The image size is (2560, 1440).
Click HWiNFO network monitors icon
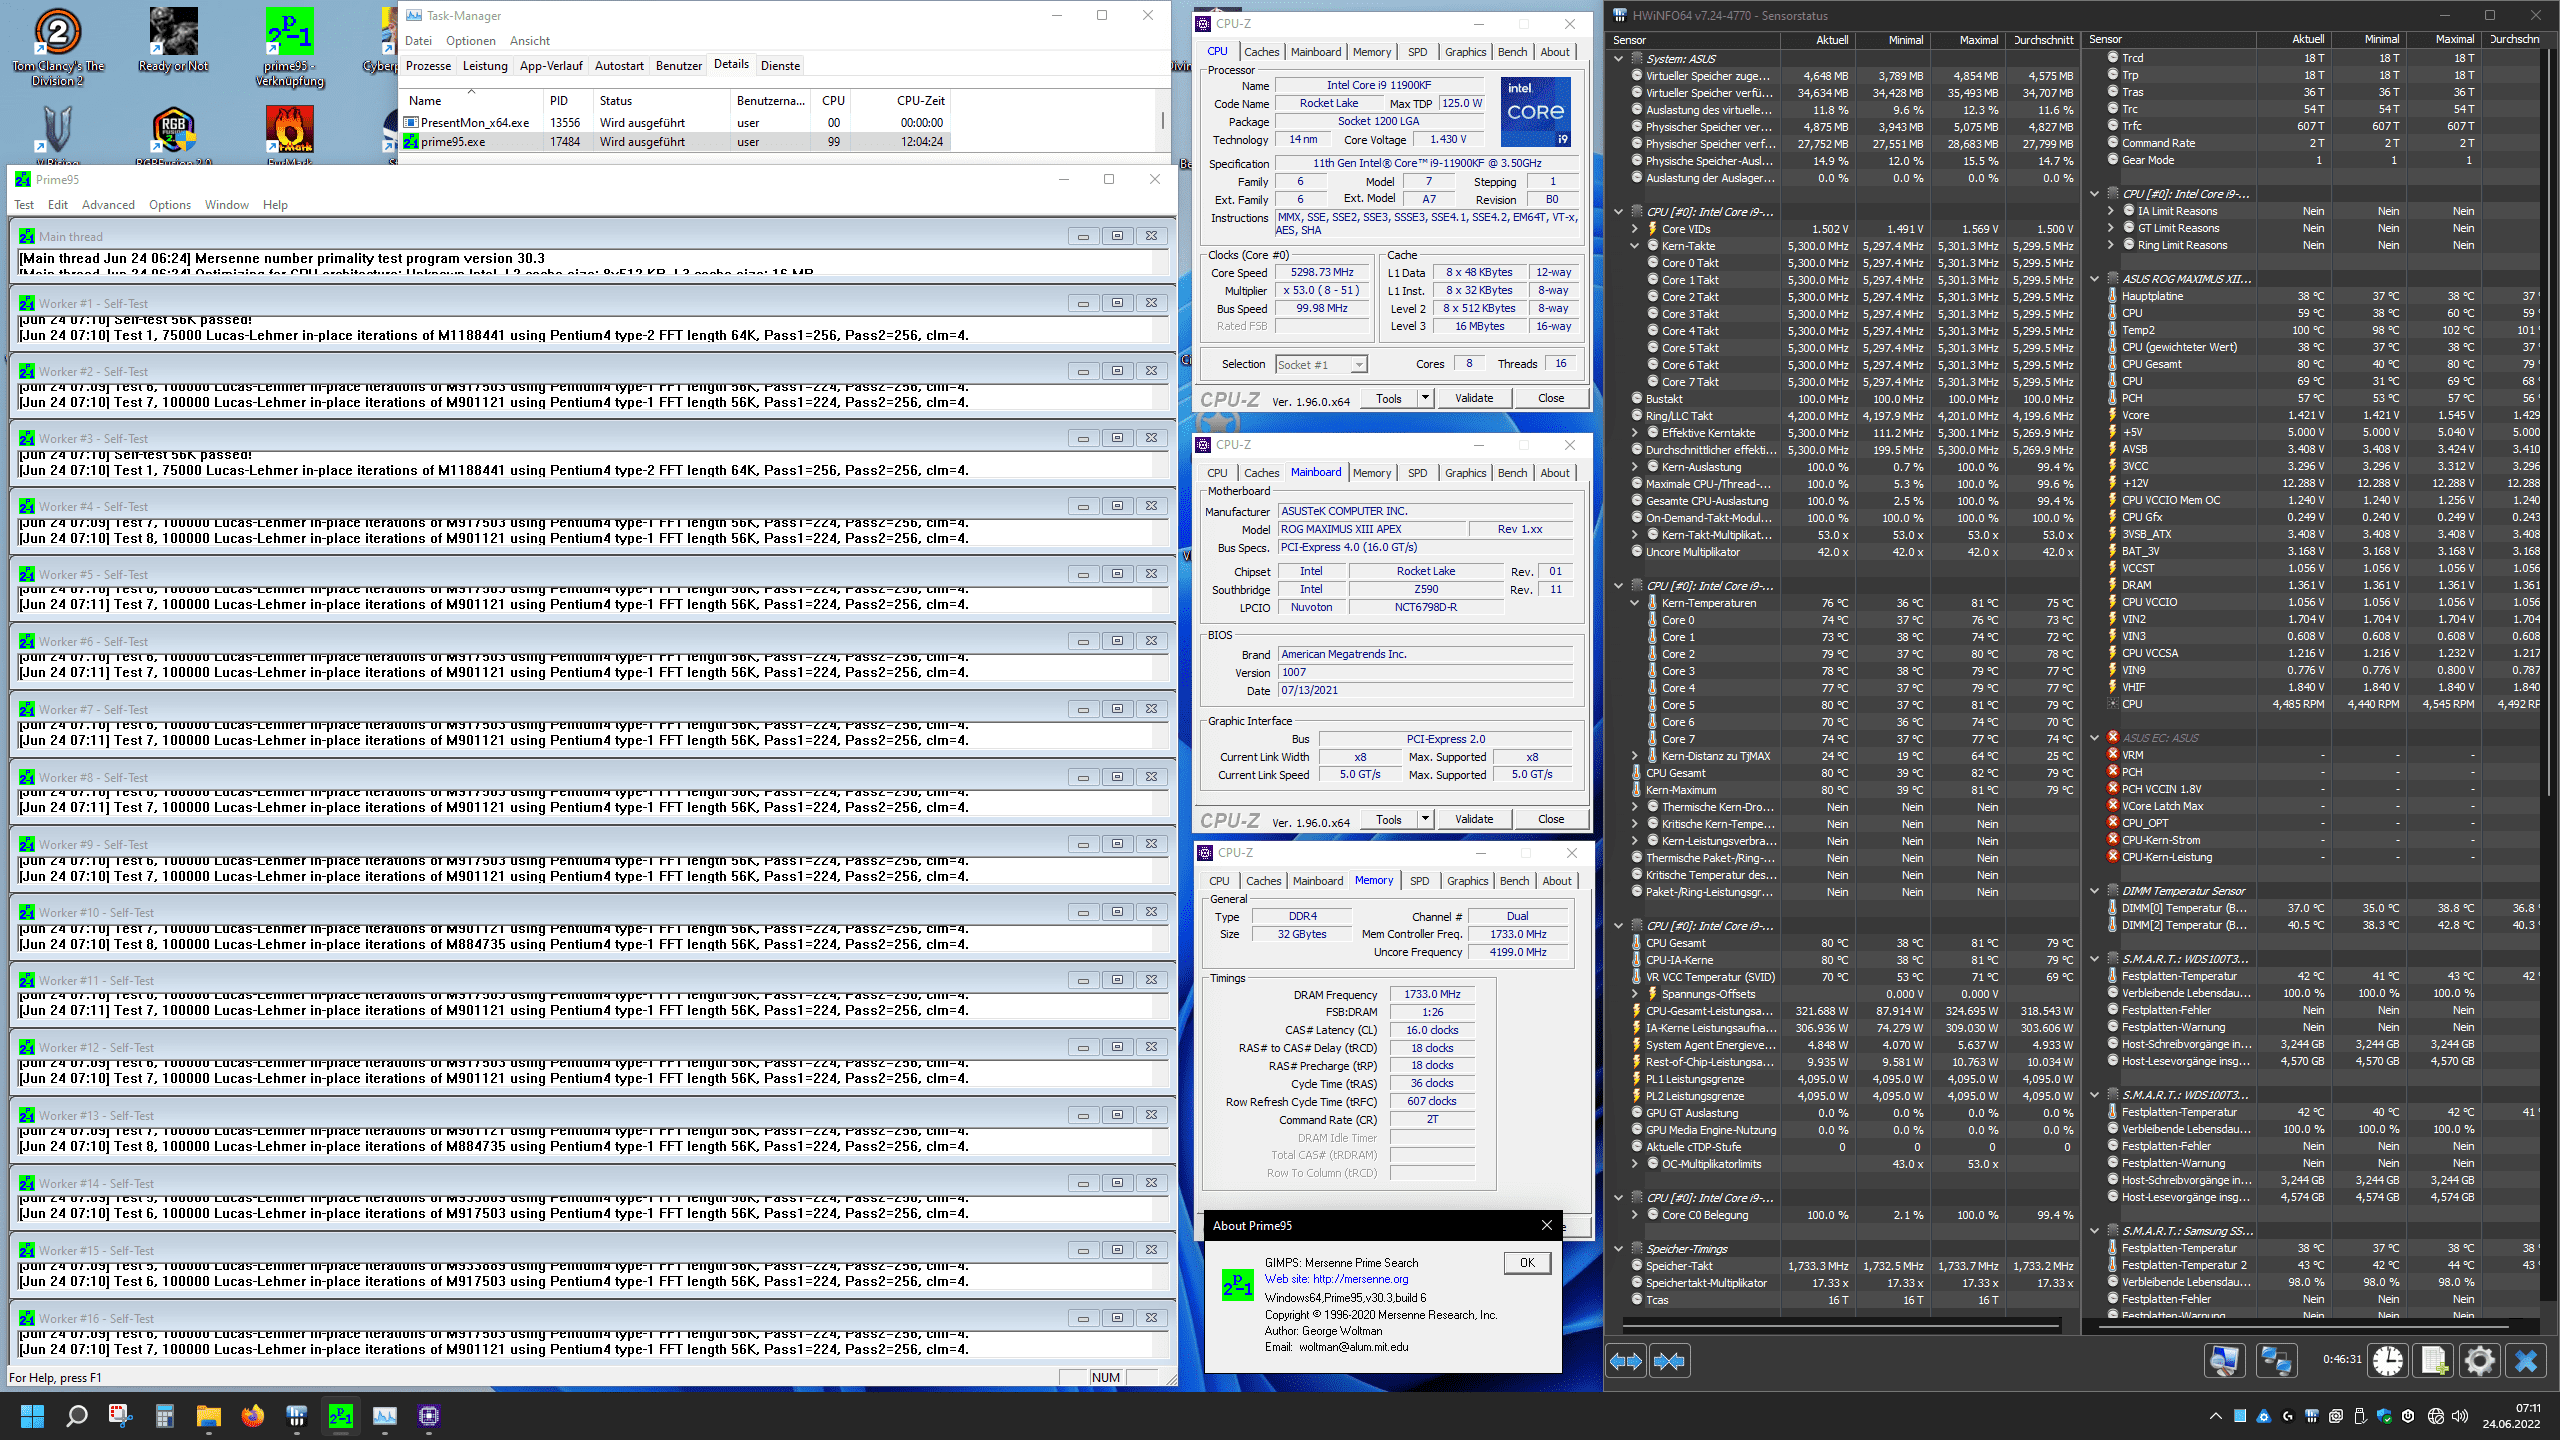[2277, 1361]
